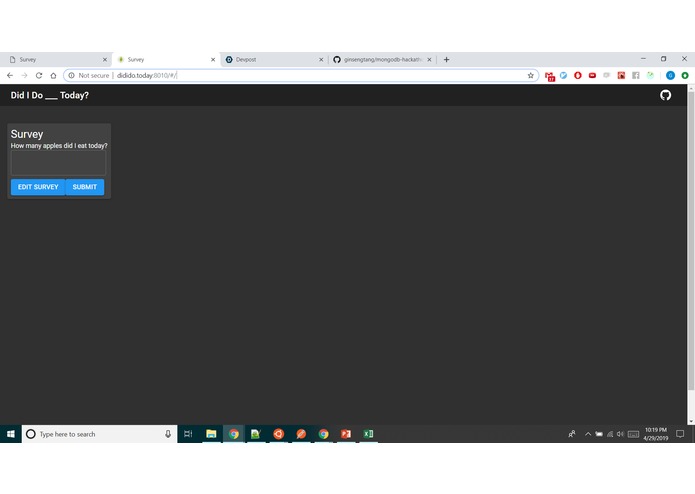Open the blue Chrome profile avatar

[x=670, y=75]
